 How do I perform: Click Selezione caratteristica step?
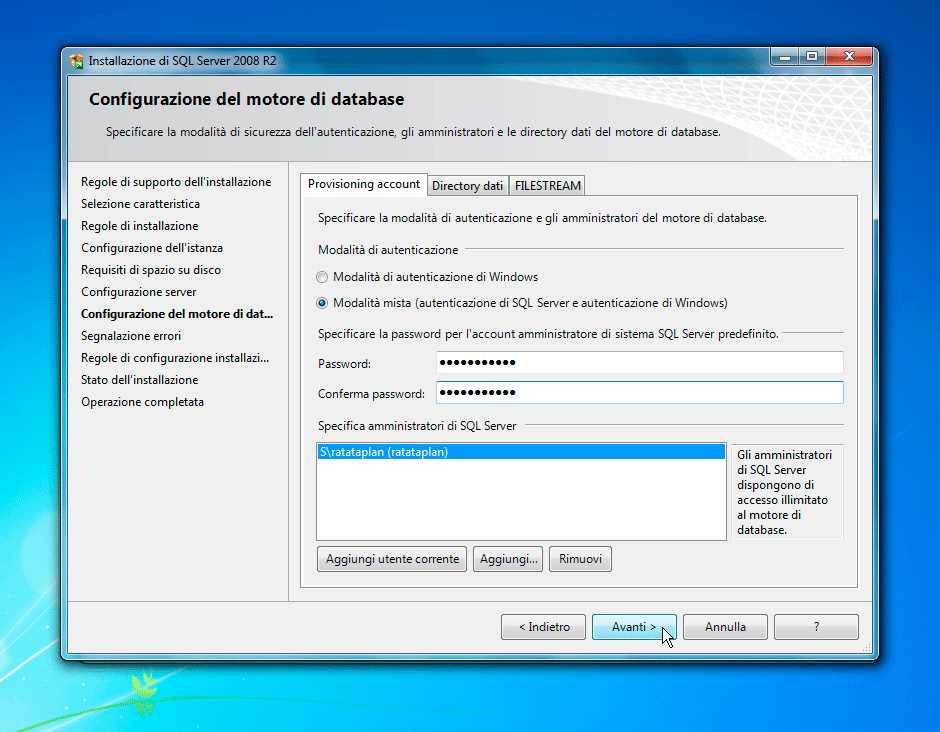click(140, 204)
